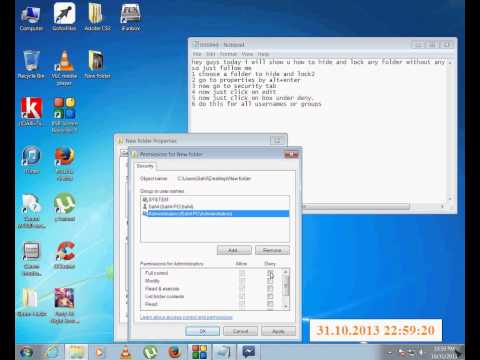The width and height of the screenshot is (480, 360).
Task: Click the Remove button
Action: click(272, 250)
